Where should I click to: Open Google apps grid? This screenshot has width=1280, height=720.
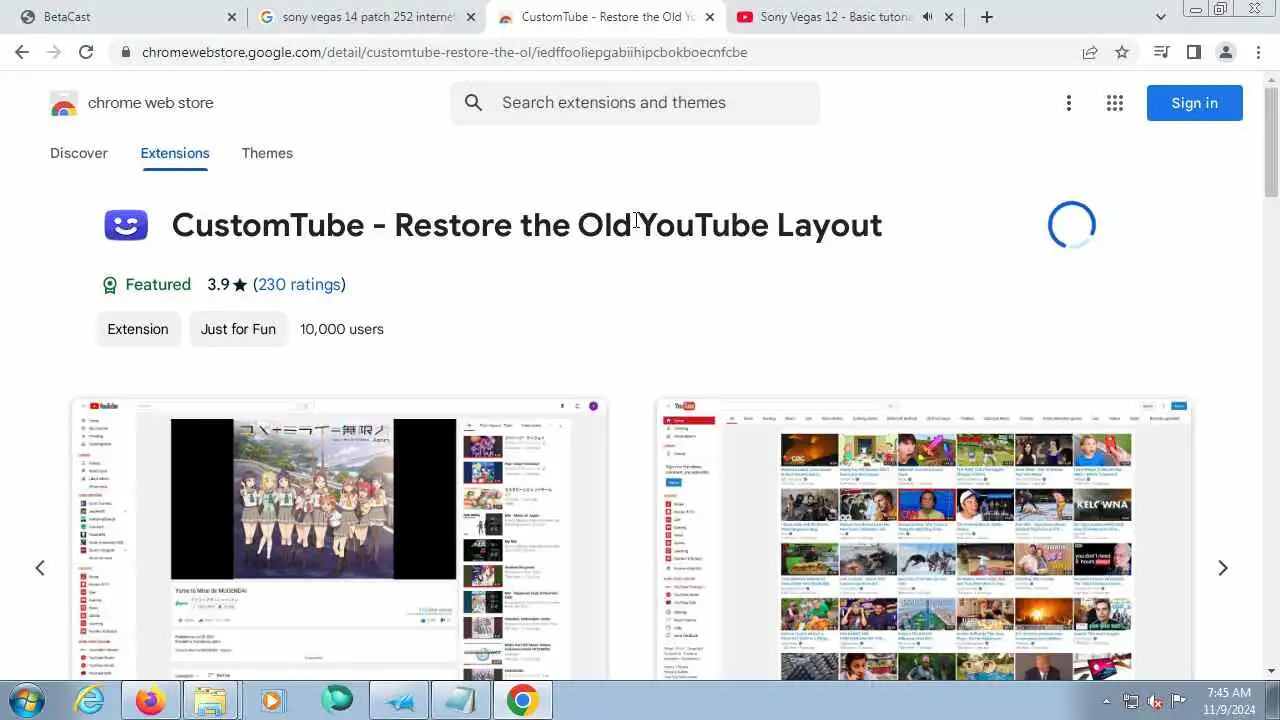click(1115, 103)
